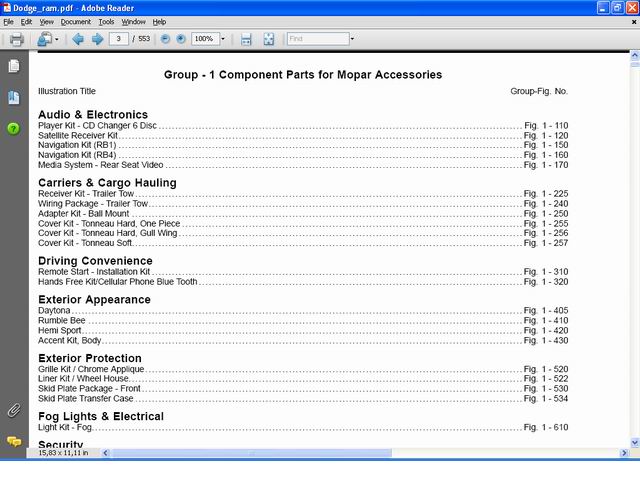Click inside the Find search box
The width and height of the screenshot is (640, 480).
click(318, 39)
